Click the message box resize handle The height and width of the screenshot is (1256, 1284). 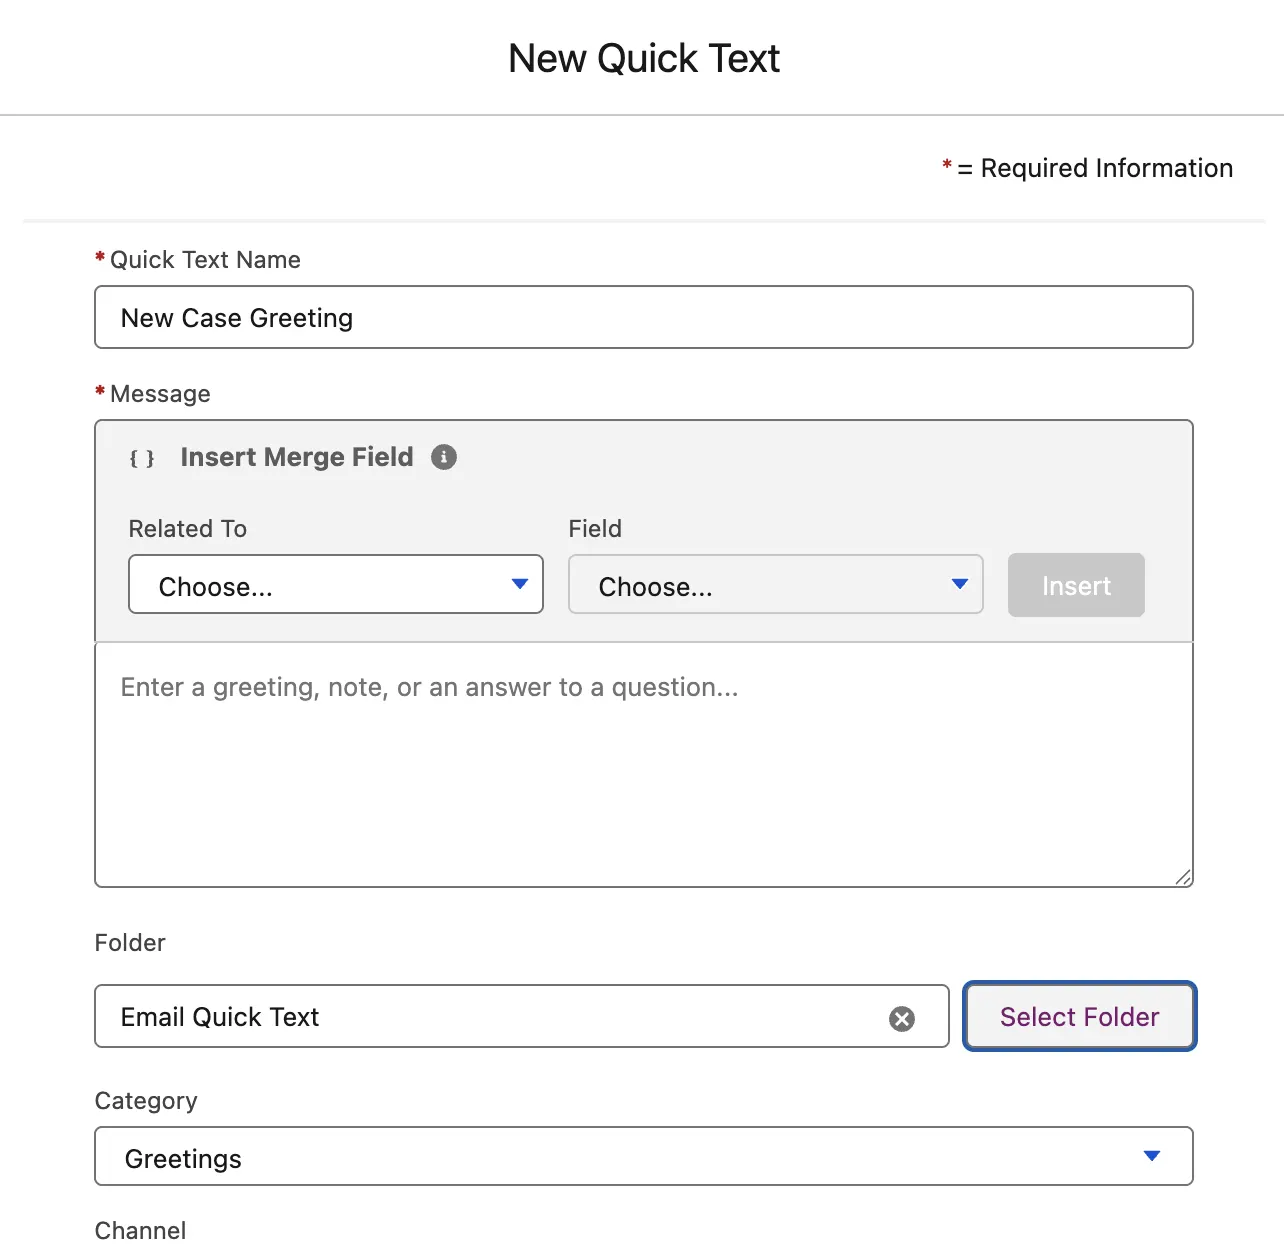[1183, 877]
